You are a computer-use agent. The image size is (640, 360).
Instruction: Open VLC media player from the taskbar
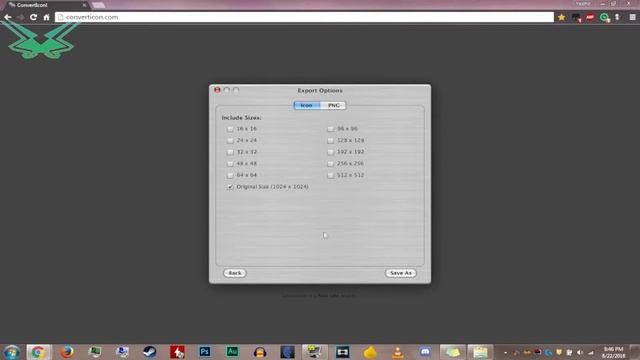pyautogui.click(x=398, y=352)
